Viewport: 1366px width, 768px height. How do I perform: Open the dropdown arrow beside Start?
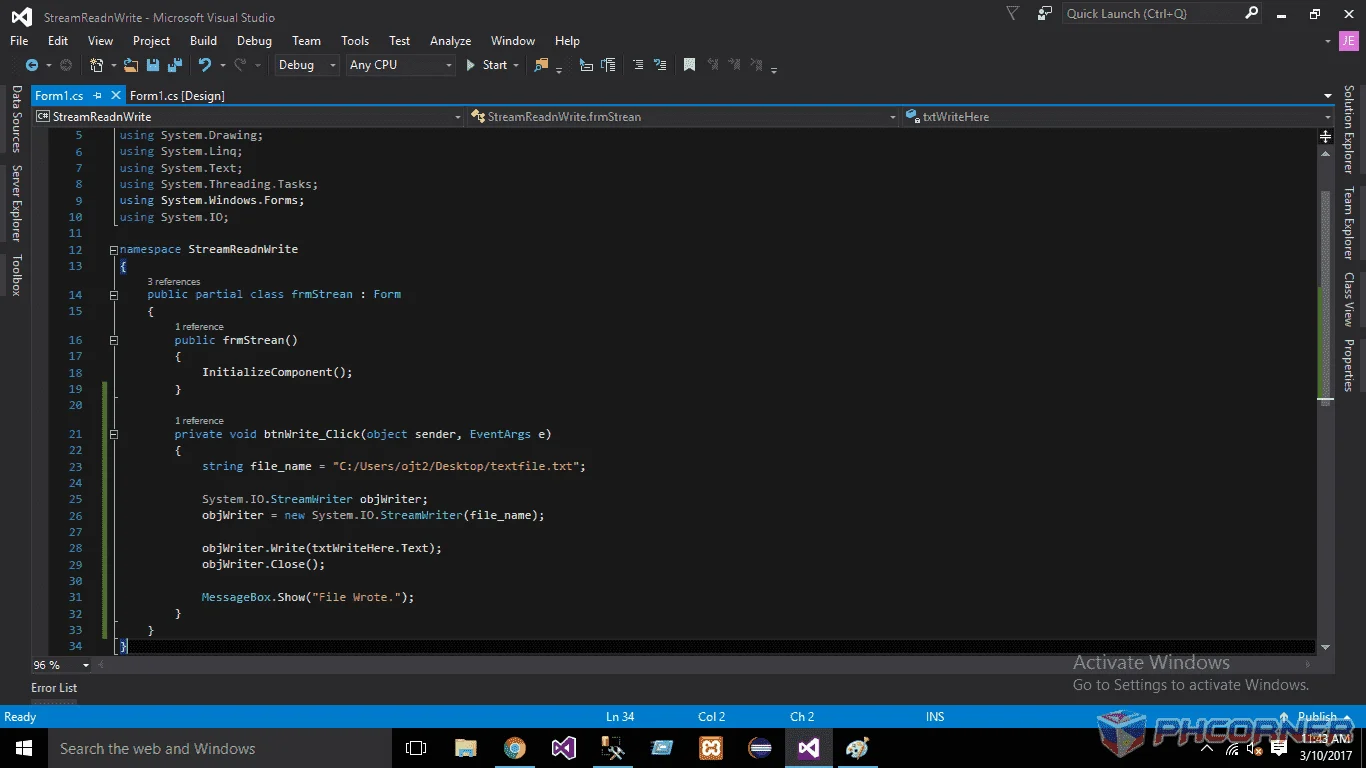pos(516,65)
